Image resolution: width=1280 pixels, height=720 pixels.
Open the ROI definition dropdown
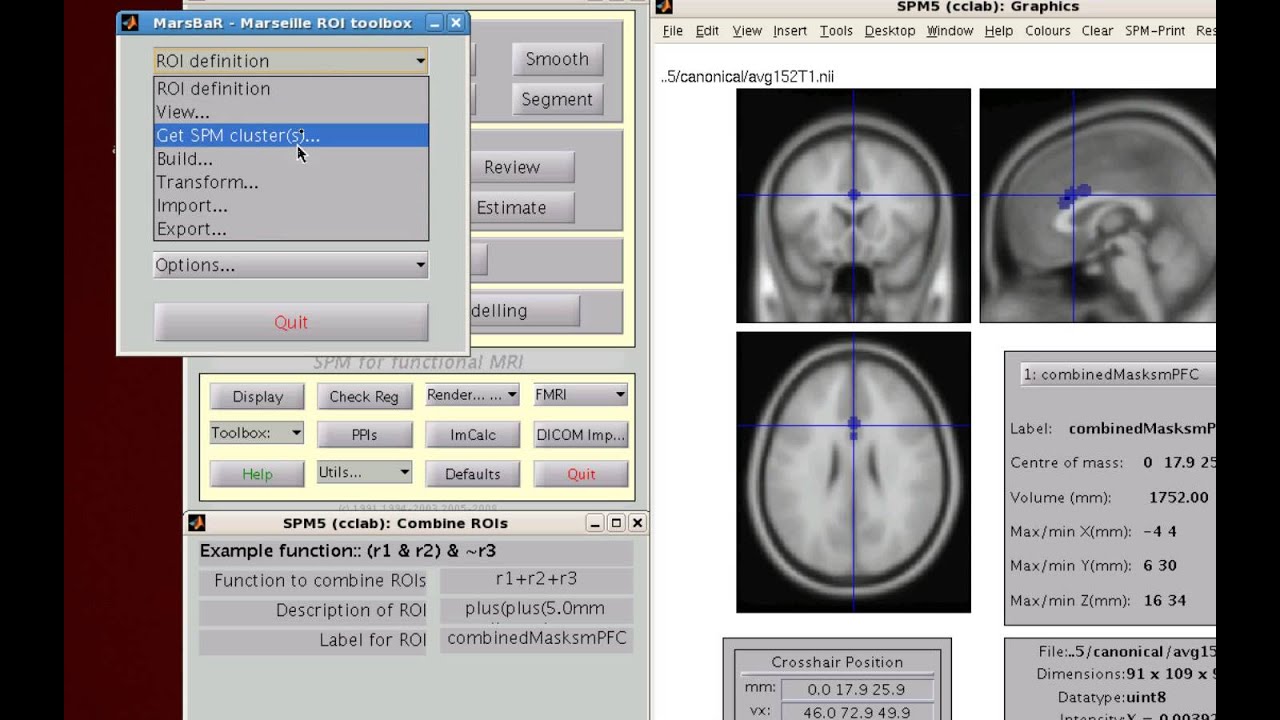click(291, 61)
